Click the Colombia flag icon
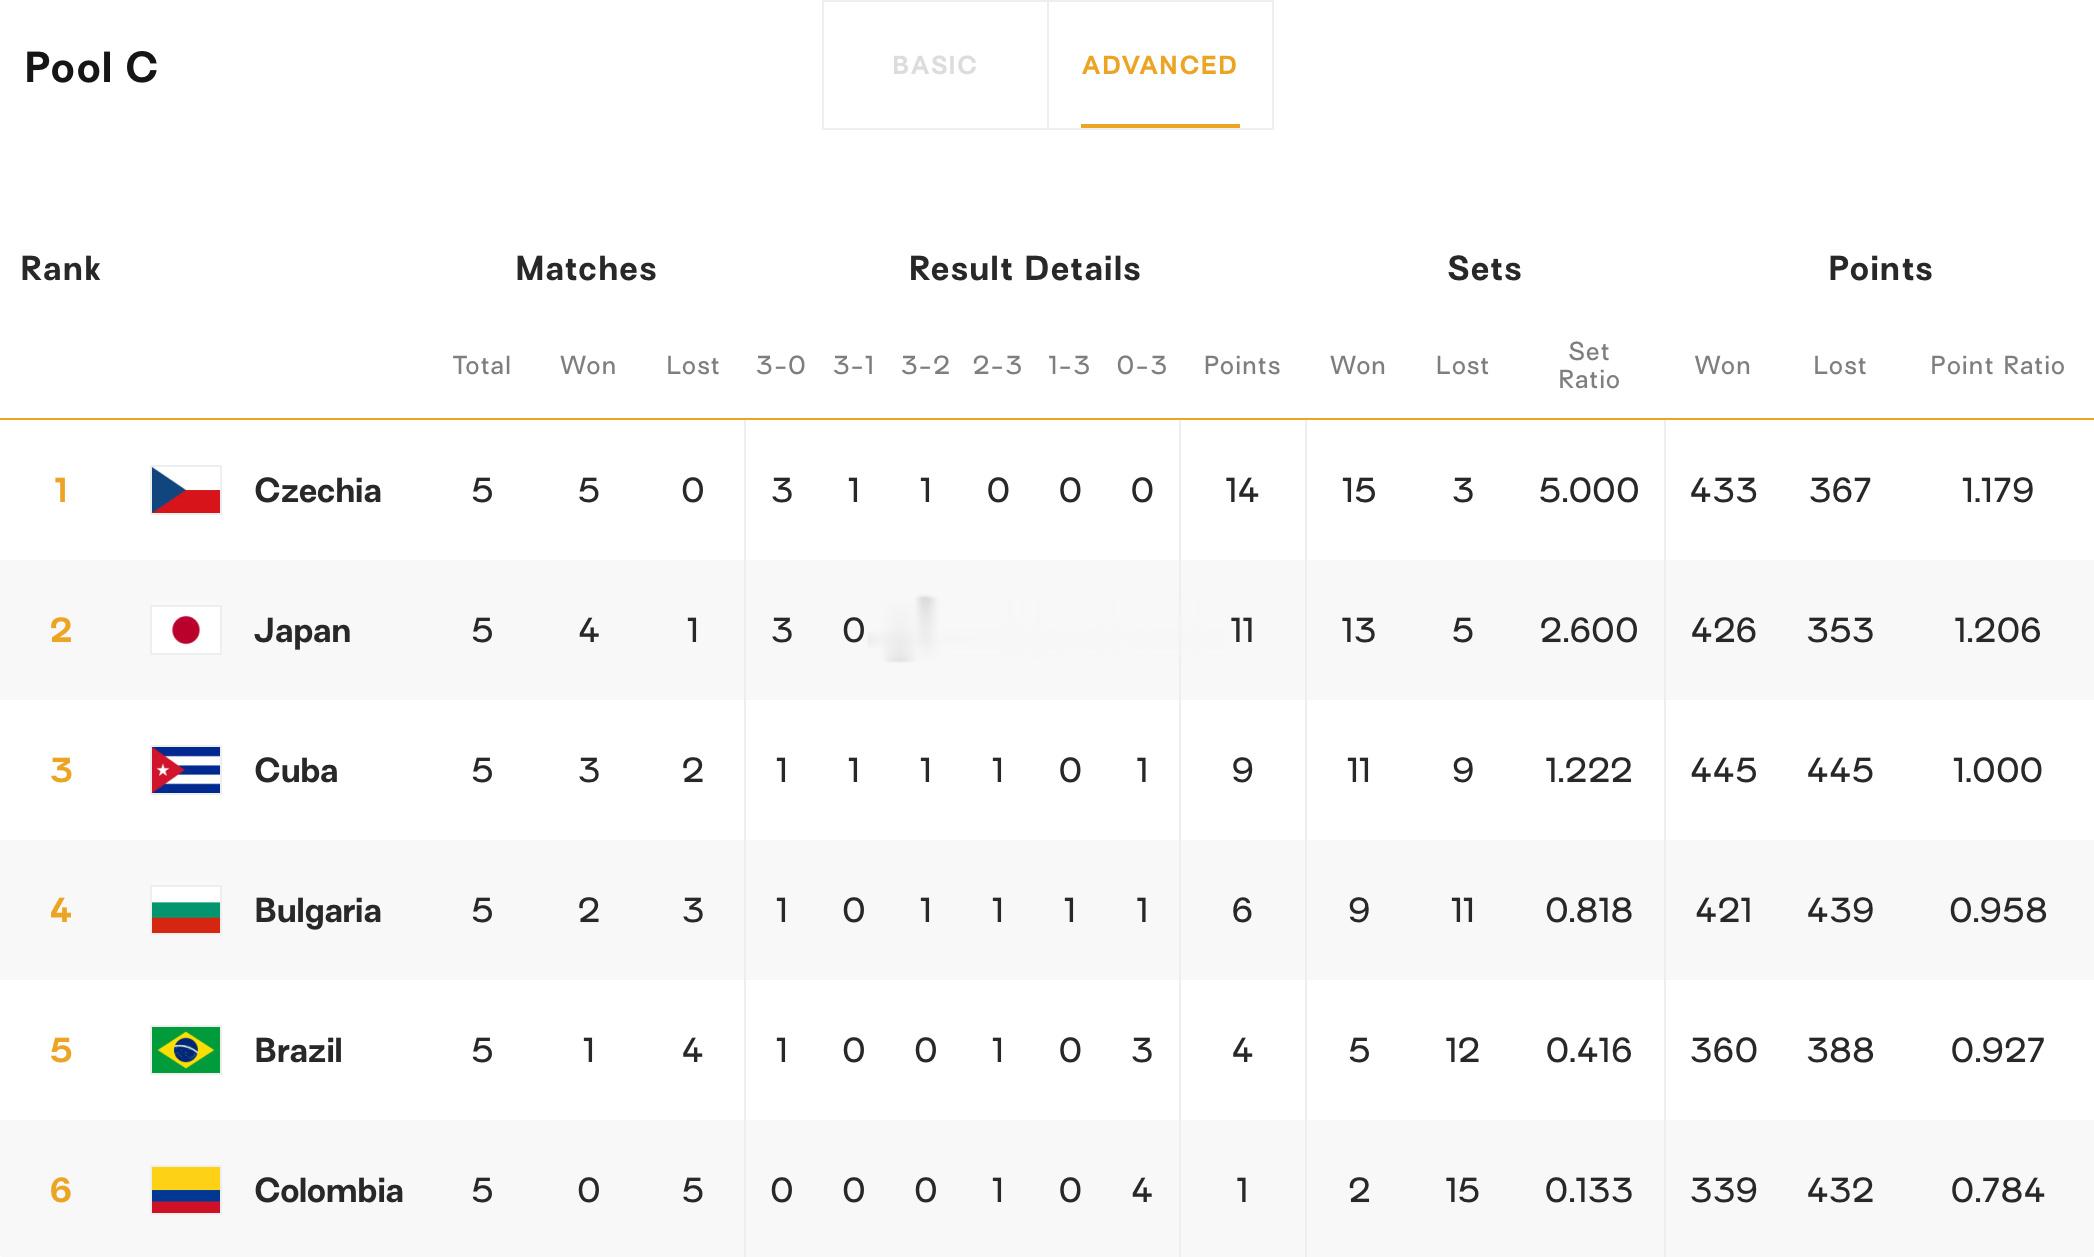The image size is (2094, 1257). pyautogui.click(x=186, y=1190)
